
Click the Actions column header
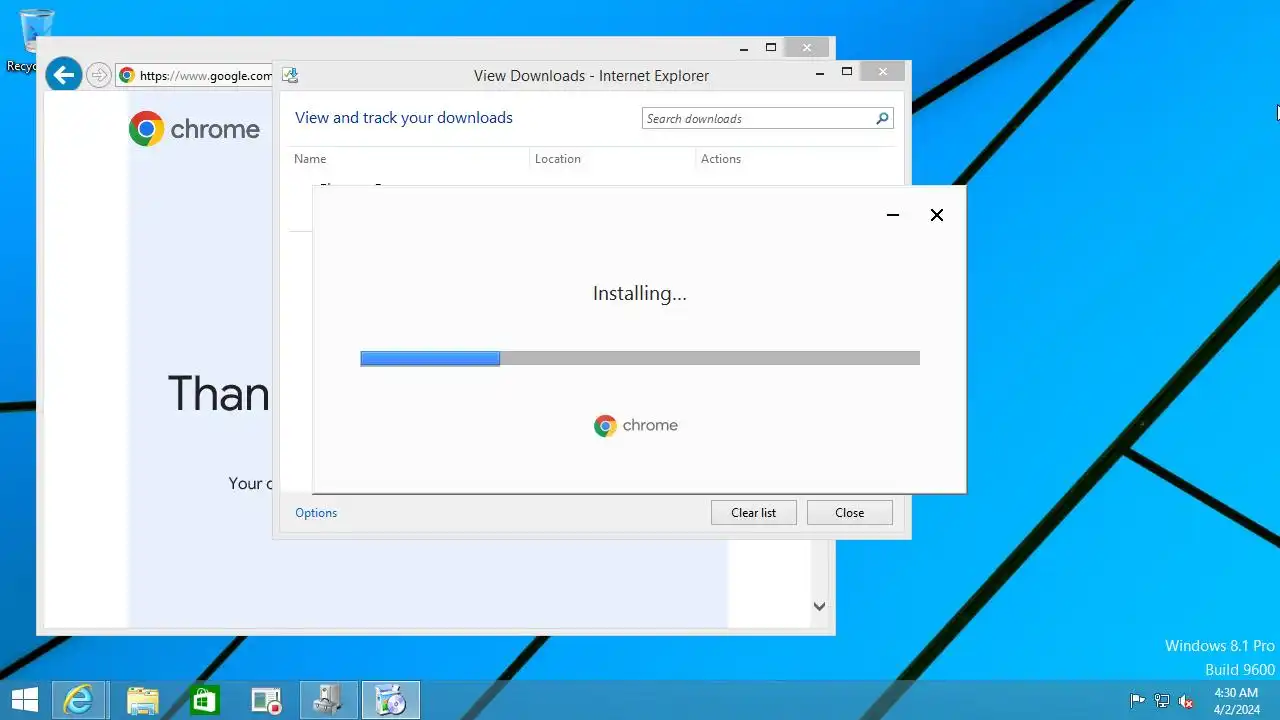pos(721,159)
